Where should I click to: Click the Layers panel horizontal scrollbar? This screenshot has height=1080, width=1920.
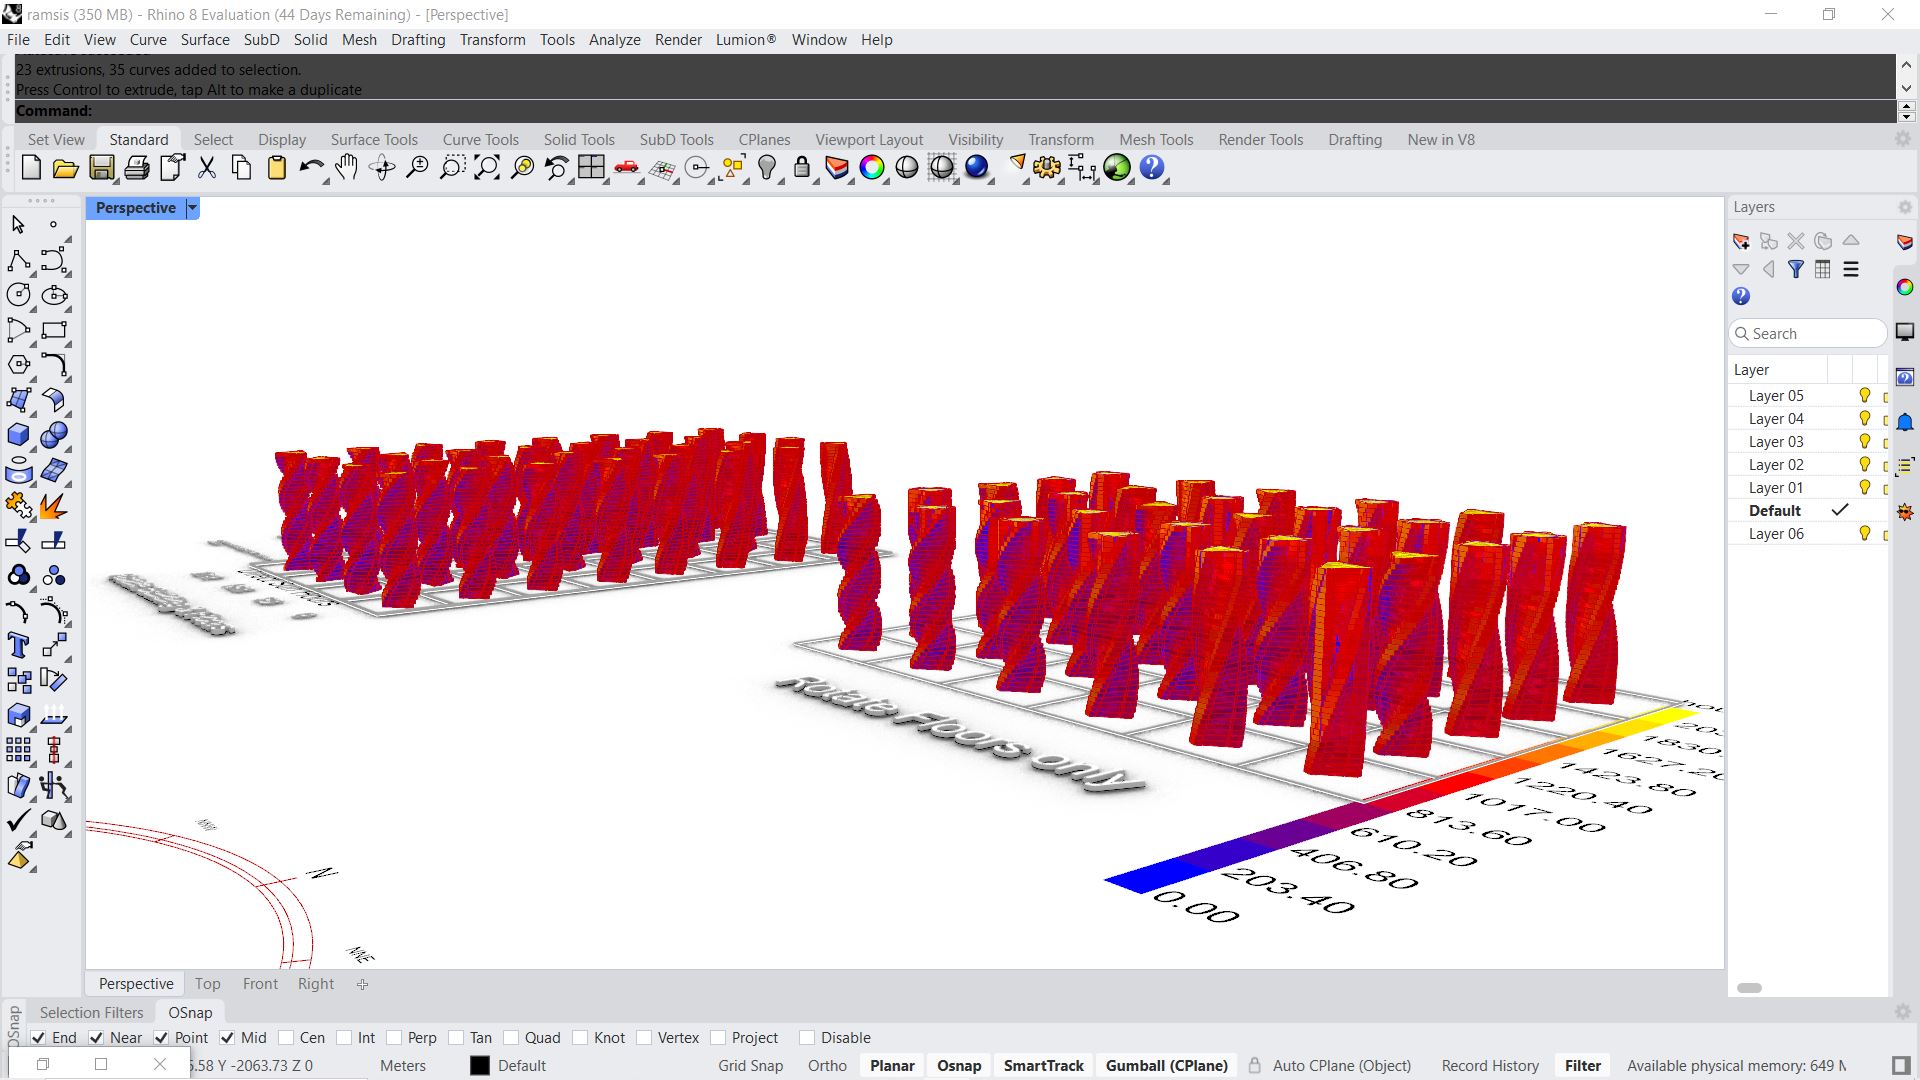tap(1749, 988)
